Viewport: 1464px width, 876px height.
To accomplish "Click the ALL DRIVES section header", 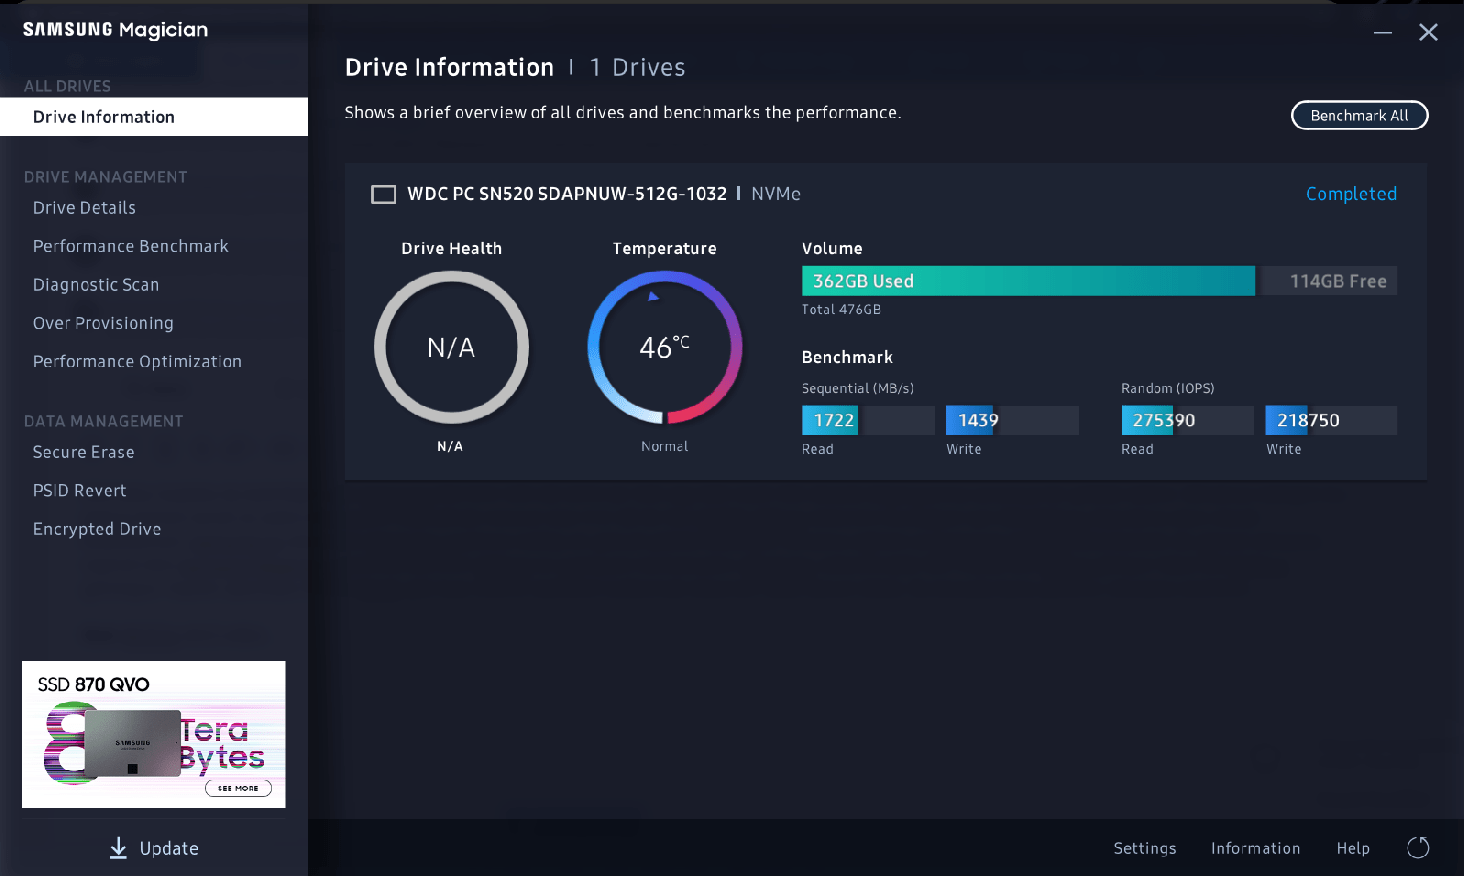I will [67, 86].
